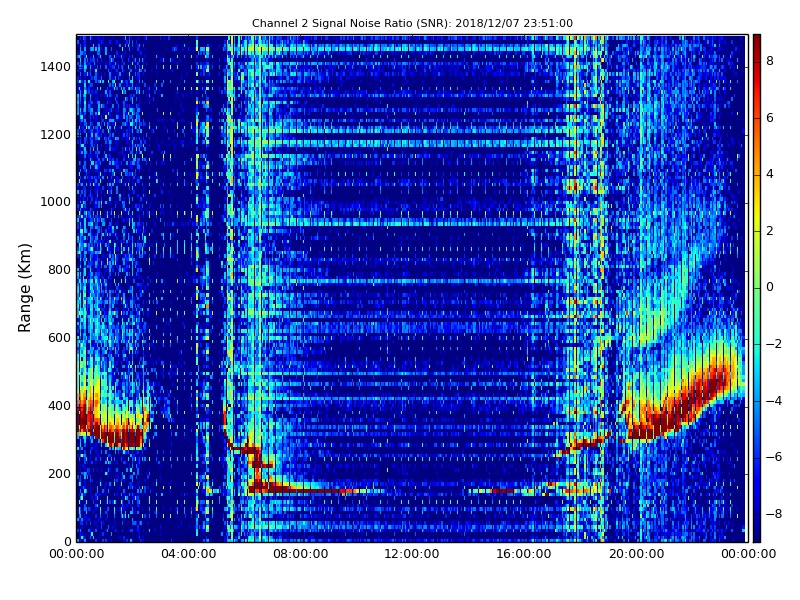Viewport: 800px width, 600px height.
Task: Click the green middle of the colorbar
Action: pos(757,288)
